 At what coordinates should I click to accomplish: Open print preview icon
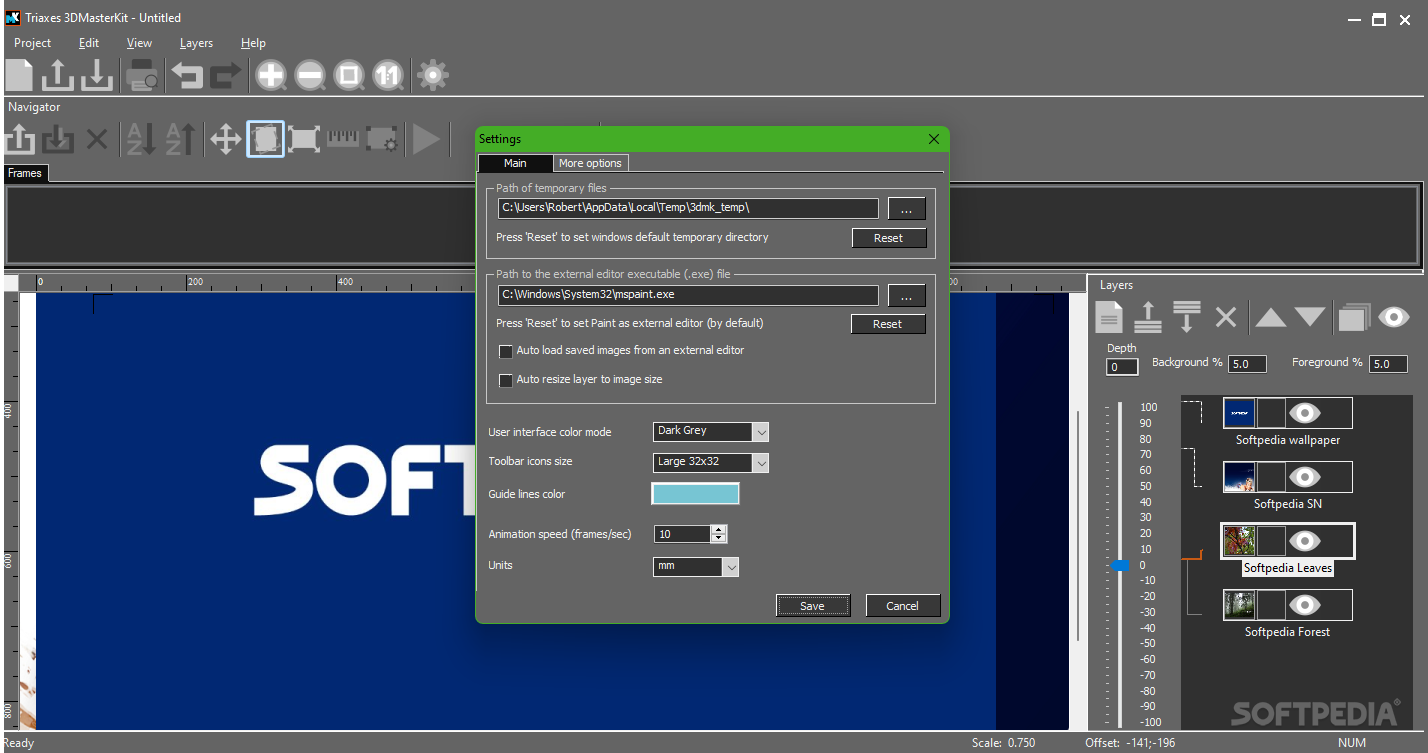coord(144,75)
